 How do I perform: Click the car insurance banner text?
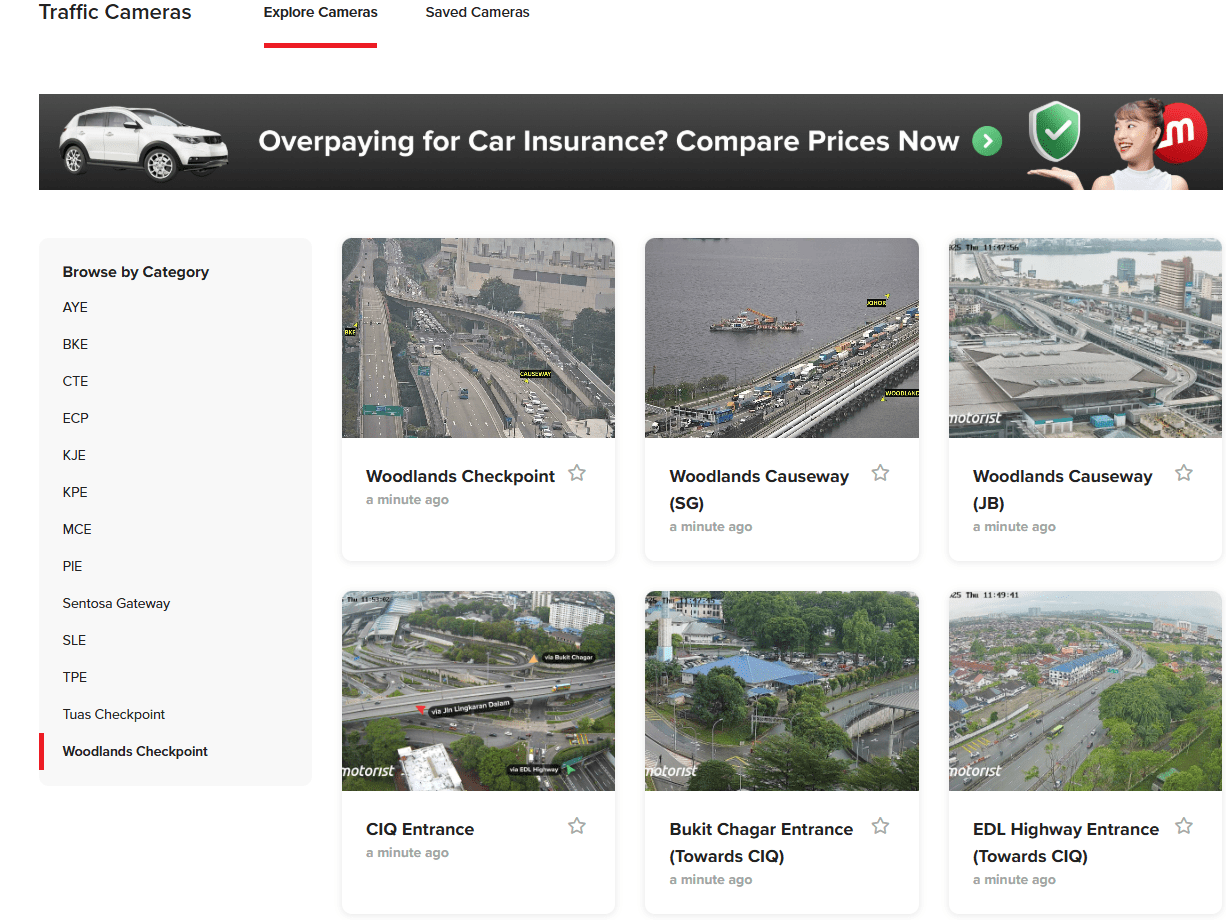(608, 142)
